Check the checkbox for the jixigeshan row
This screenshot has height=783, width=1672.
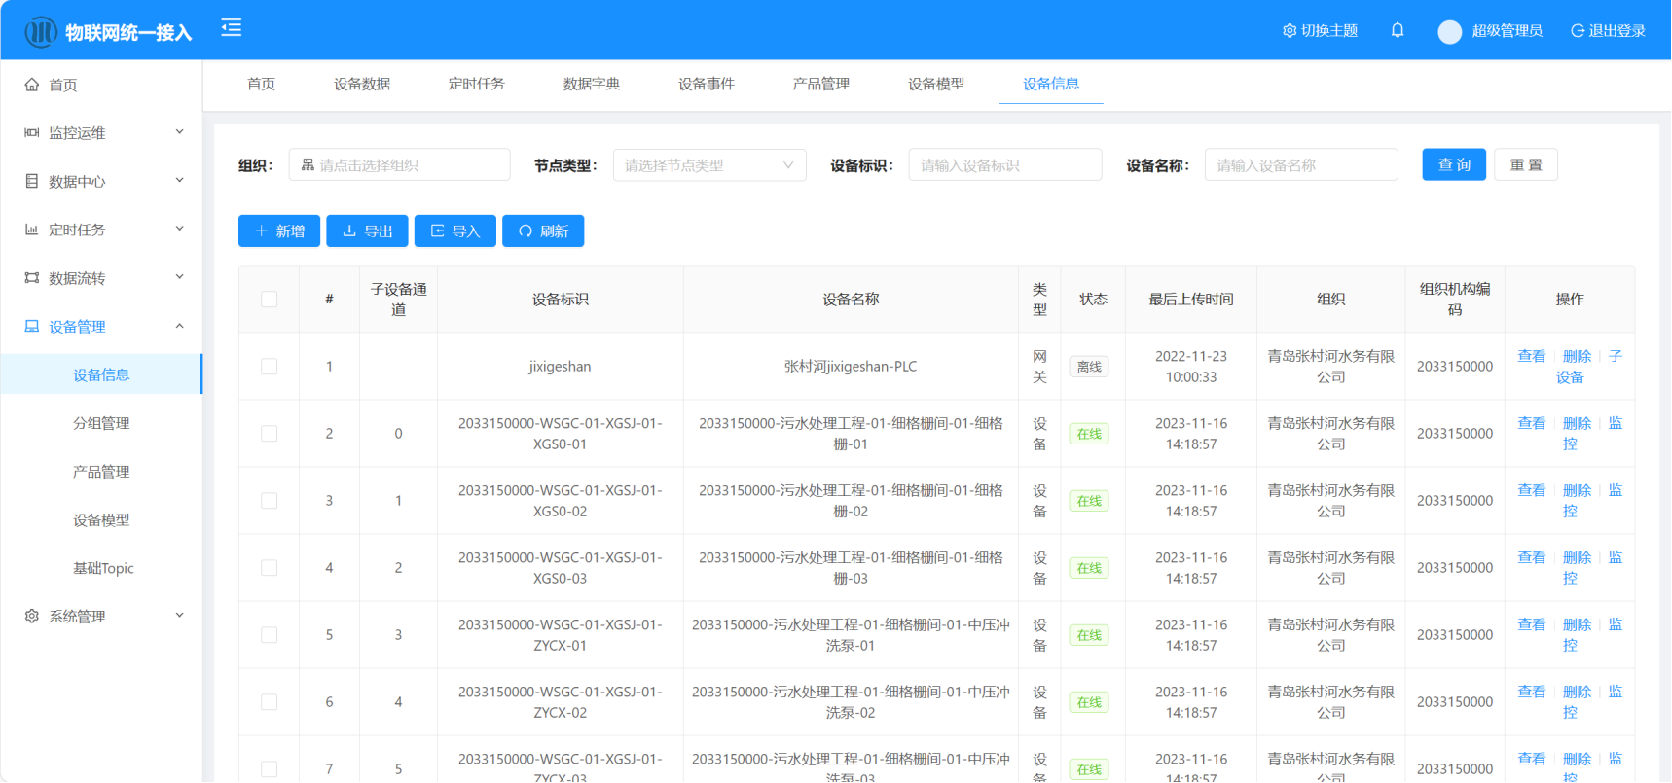pos(269,367)
